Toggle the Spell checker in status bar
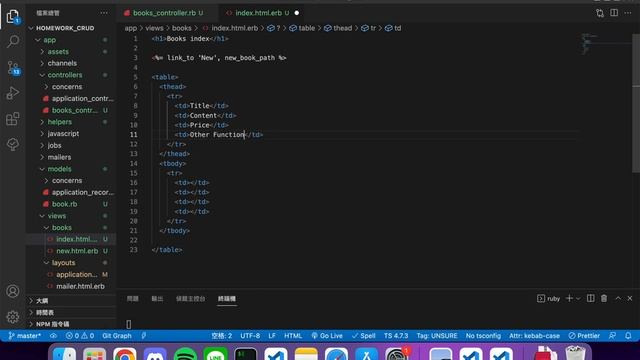Viewport: 640px width, 360px height. coord(363,336)
